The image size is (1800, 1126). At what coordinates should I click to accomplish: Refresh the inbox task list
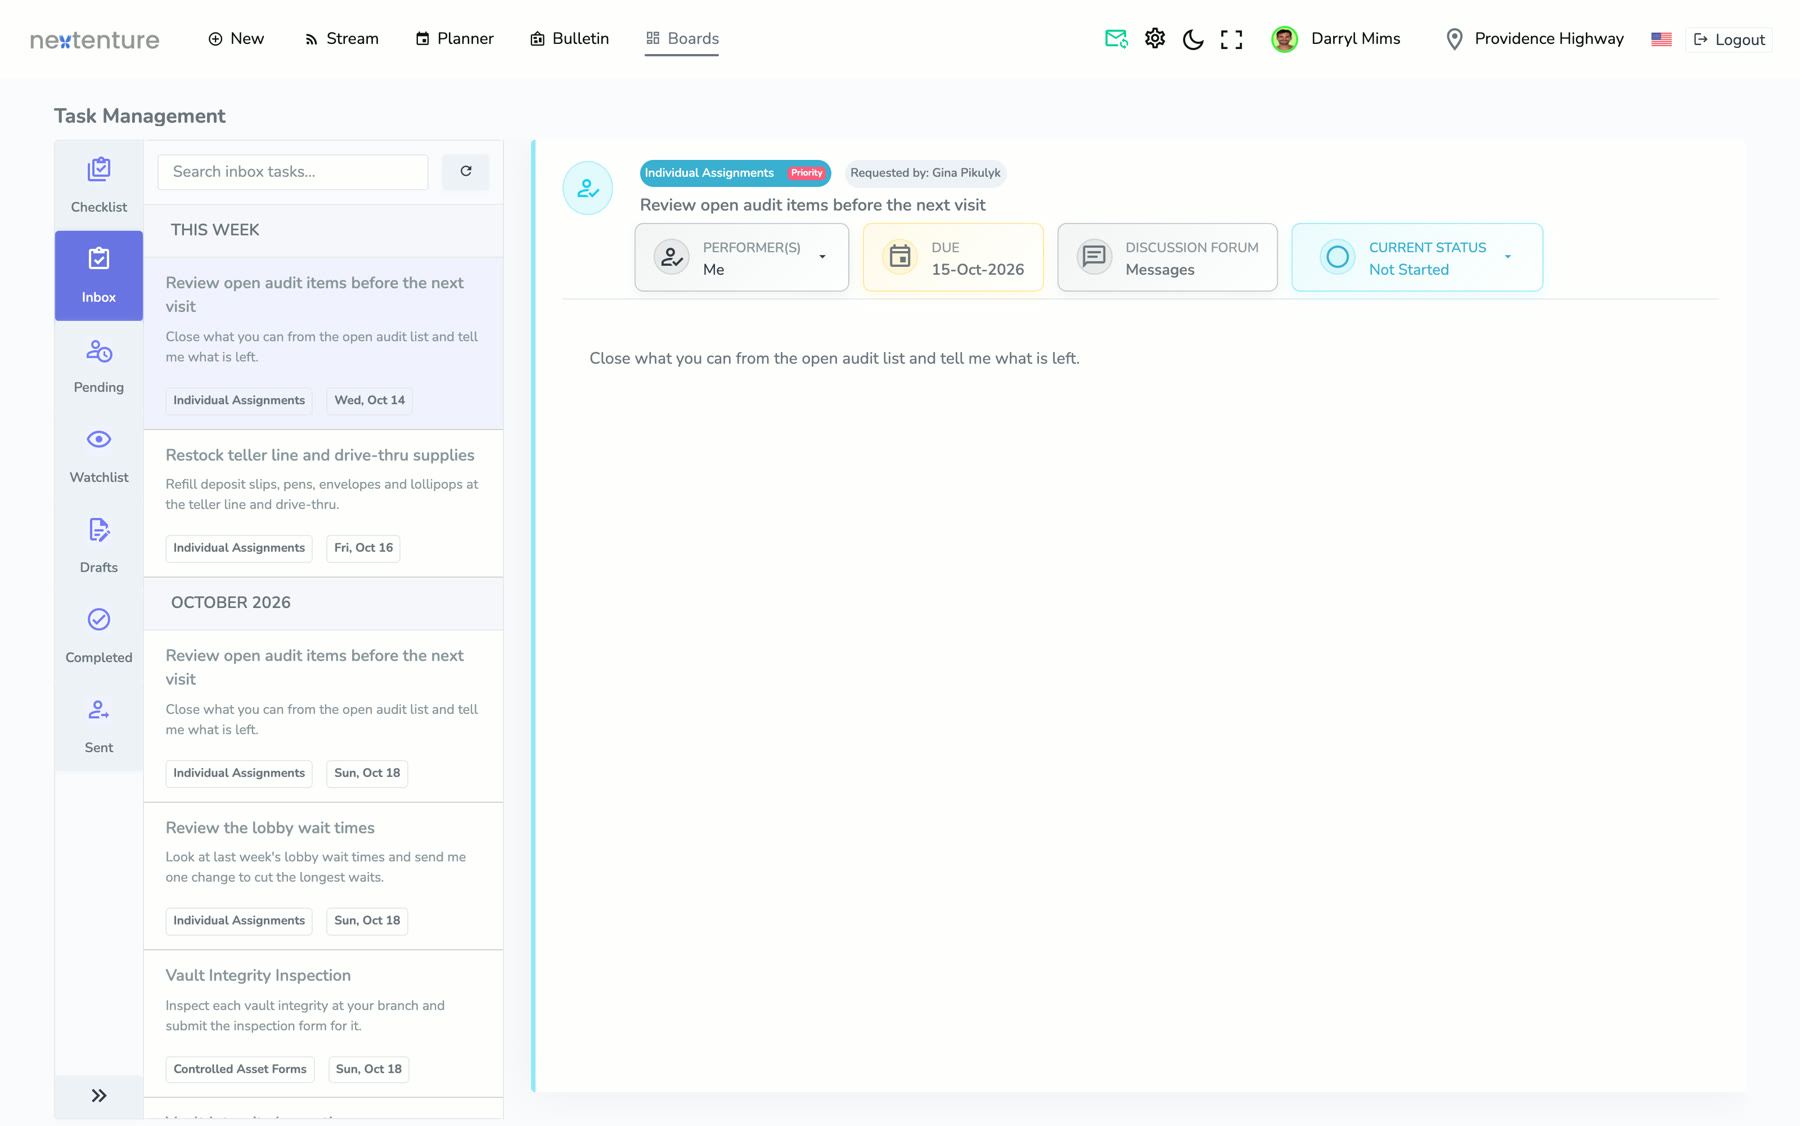coord(466,172)
